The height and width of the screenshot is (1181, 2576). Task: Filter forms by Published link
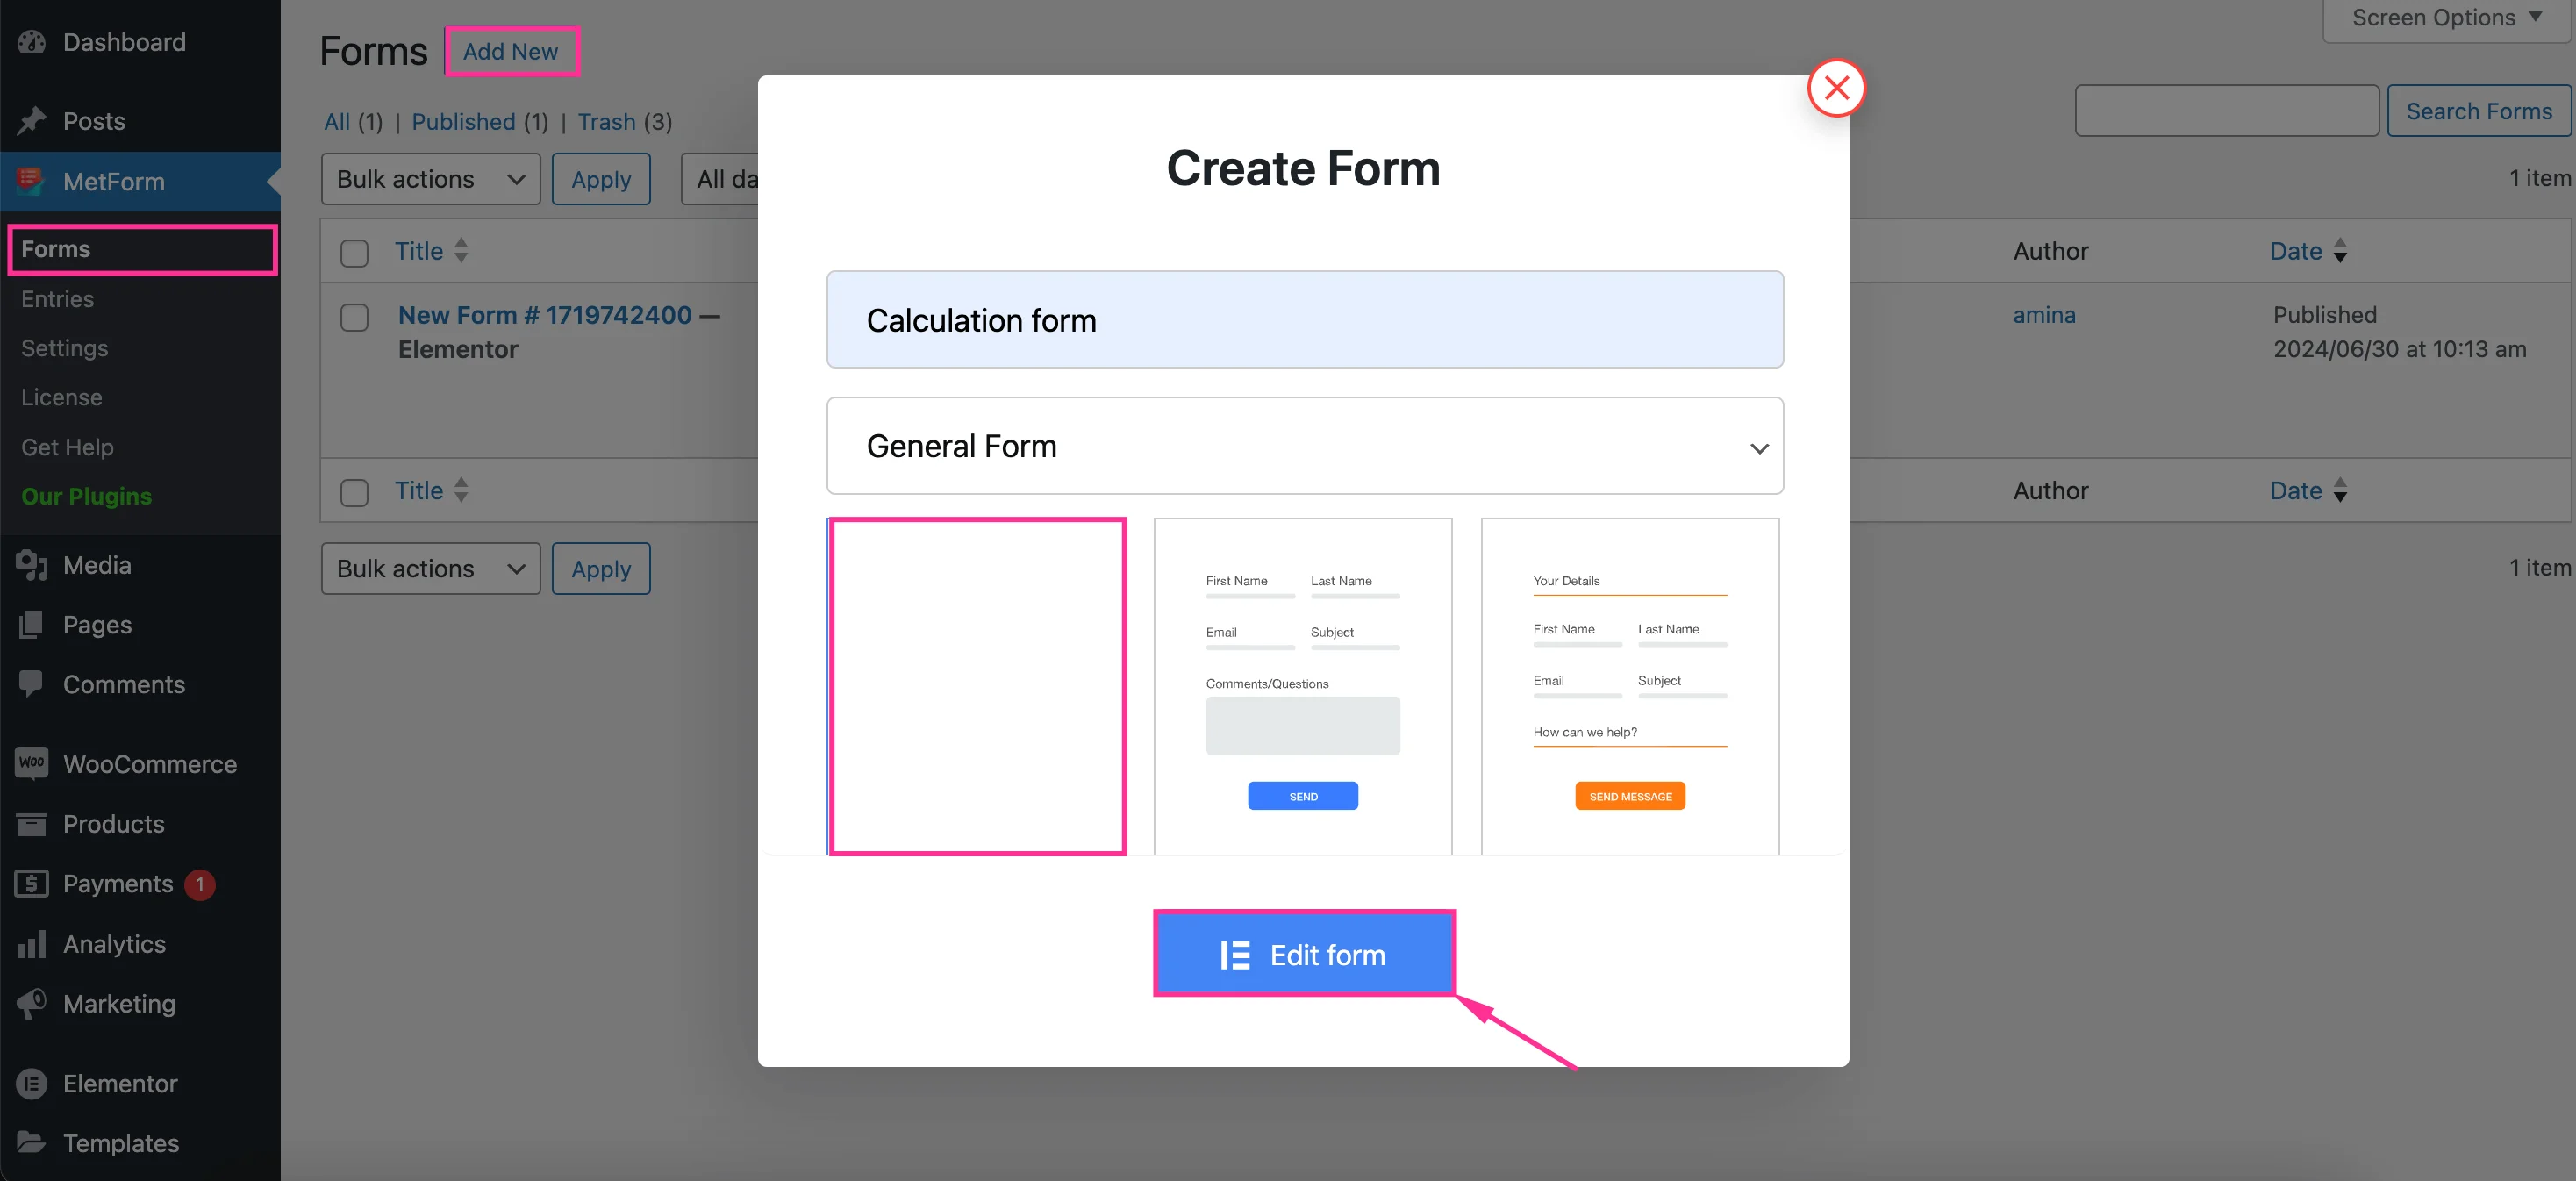coord(463,122)
